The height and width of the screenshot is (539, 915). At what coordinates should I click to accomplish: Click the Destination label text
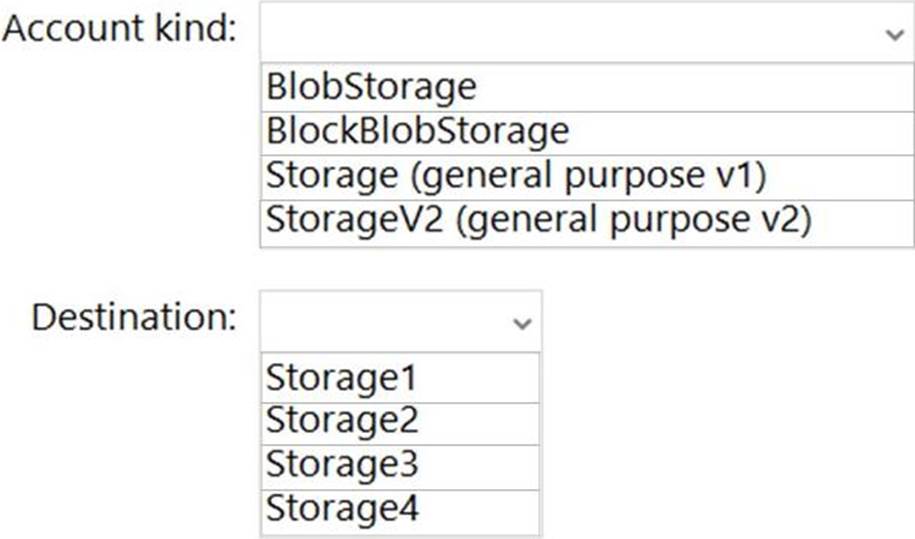pos(134,319)
